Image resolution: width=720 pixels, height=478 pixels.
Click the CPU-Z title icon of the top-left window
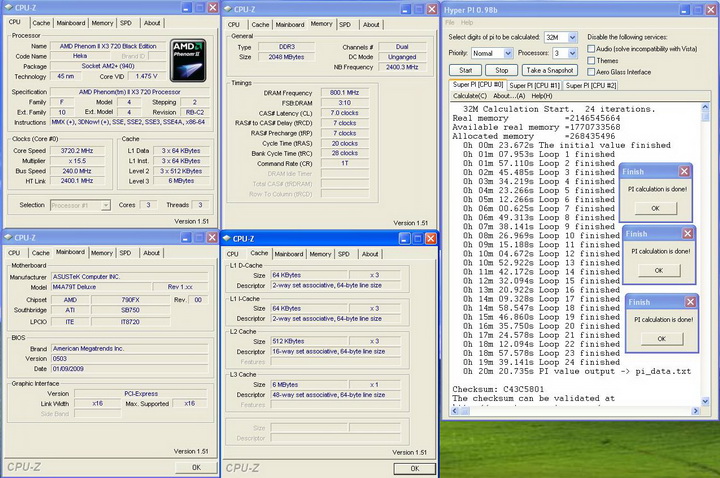9,7
